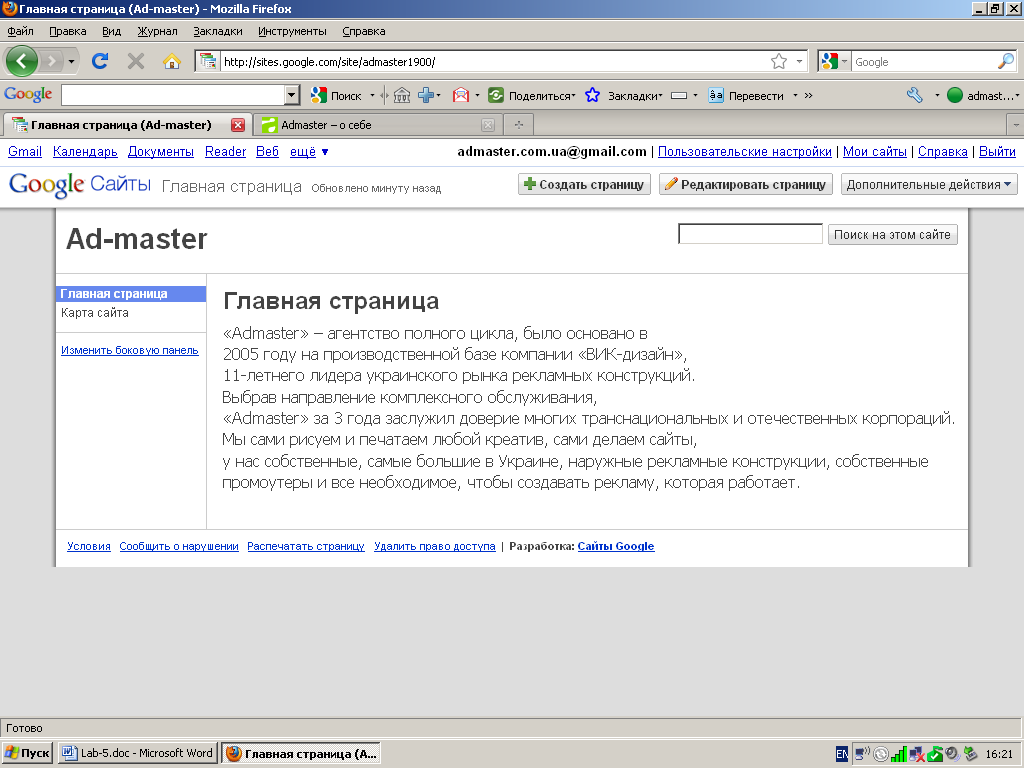Click the site identity icon in address bar
Viewport: 1024px width, 768px height.
tap(208, 61)
